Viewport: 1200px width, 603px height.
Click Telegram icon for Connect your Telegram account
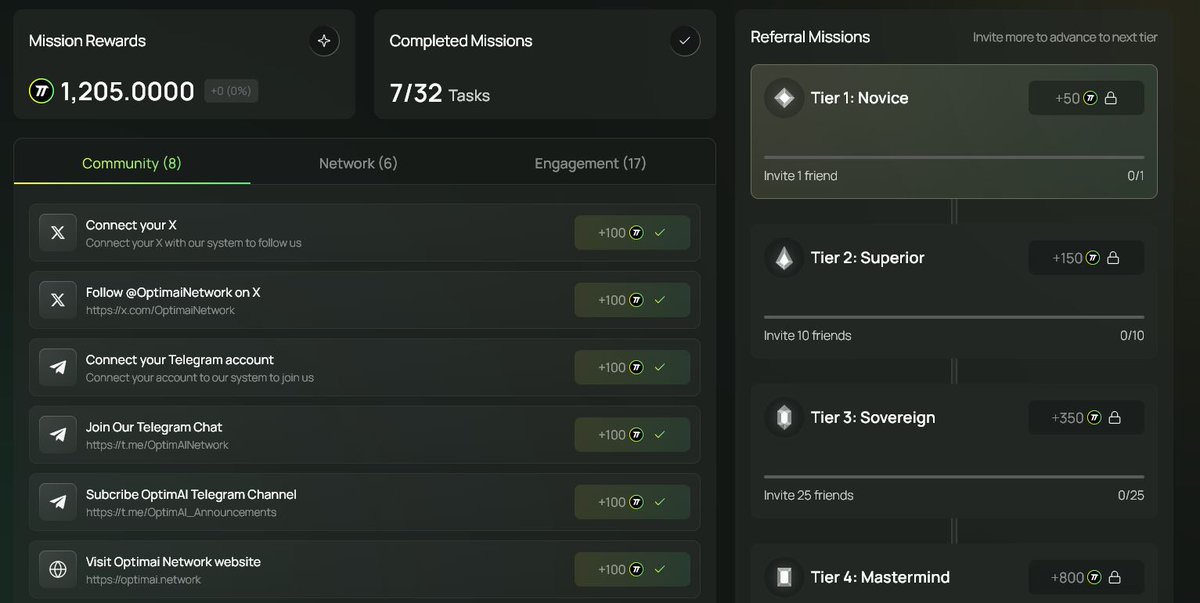click(x=58, y=368)
